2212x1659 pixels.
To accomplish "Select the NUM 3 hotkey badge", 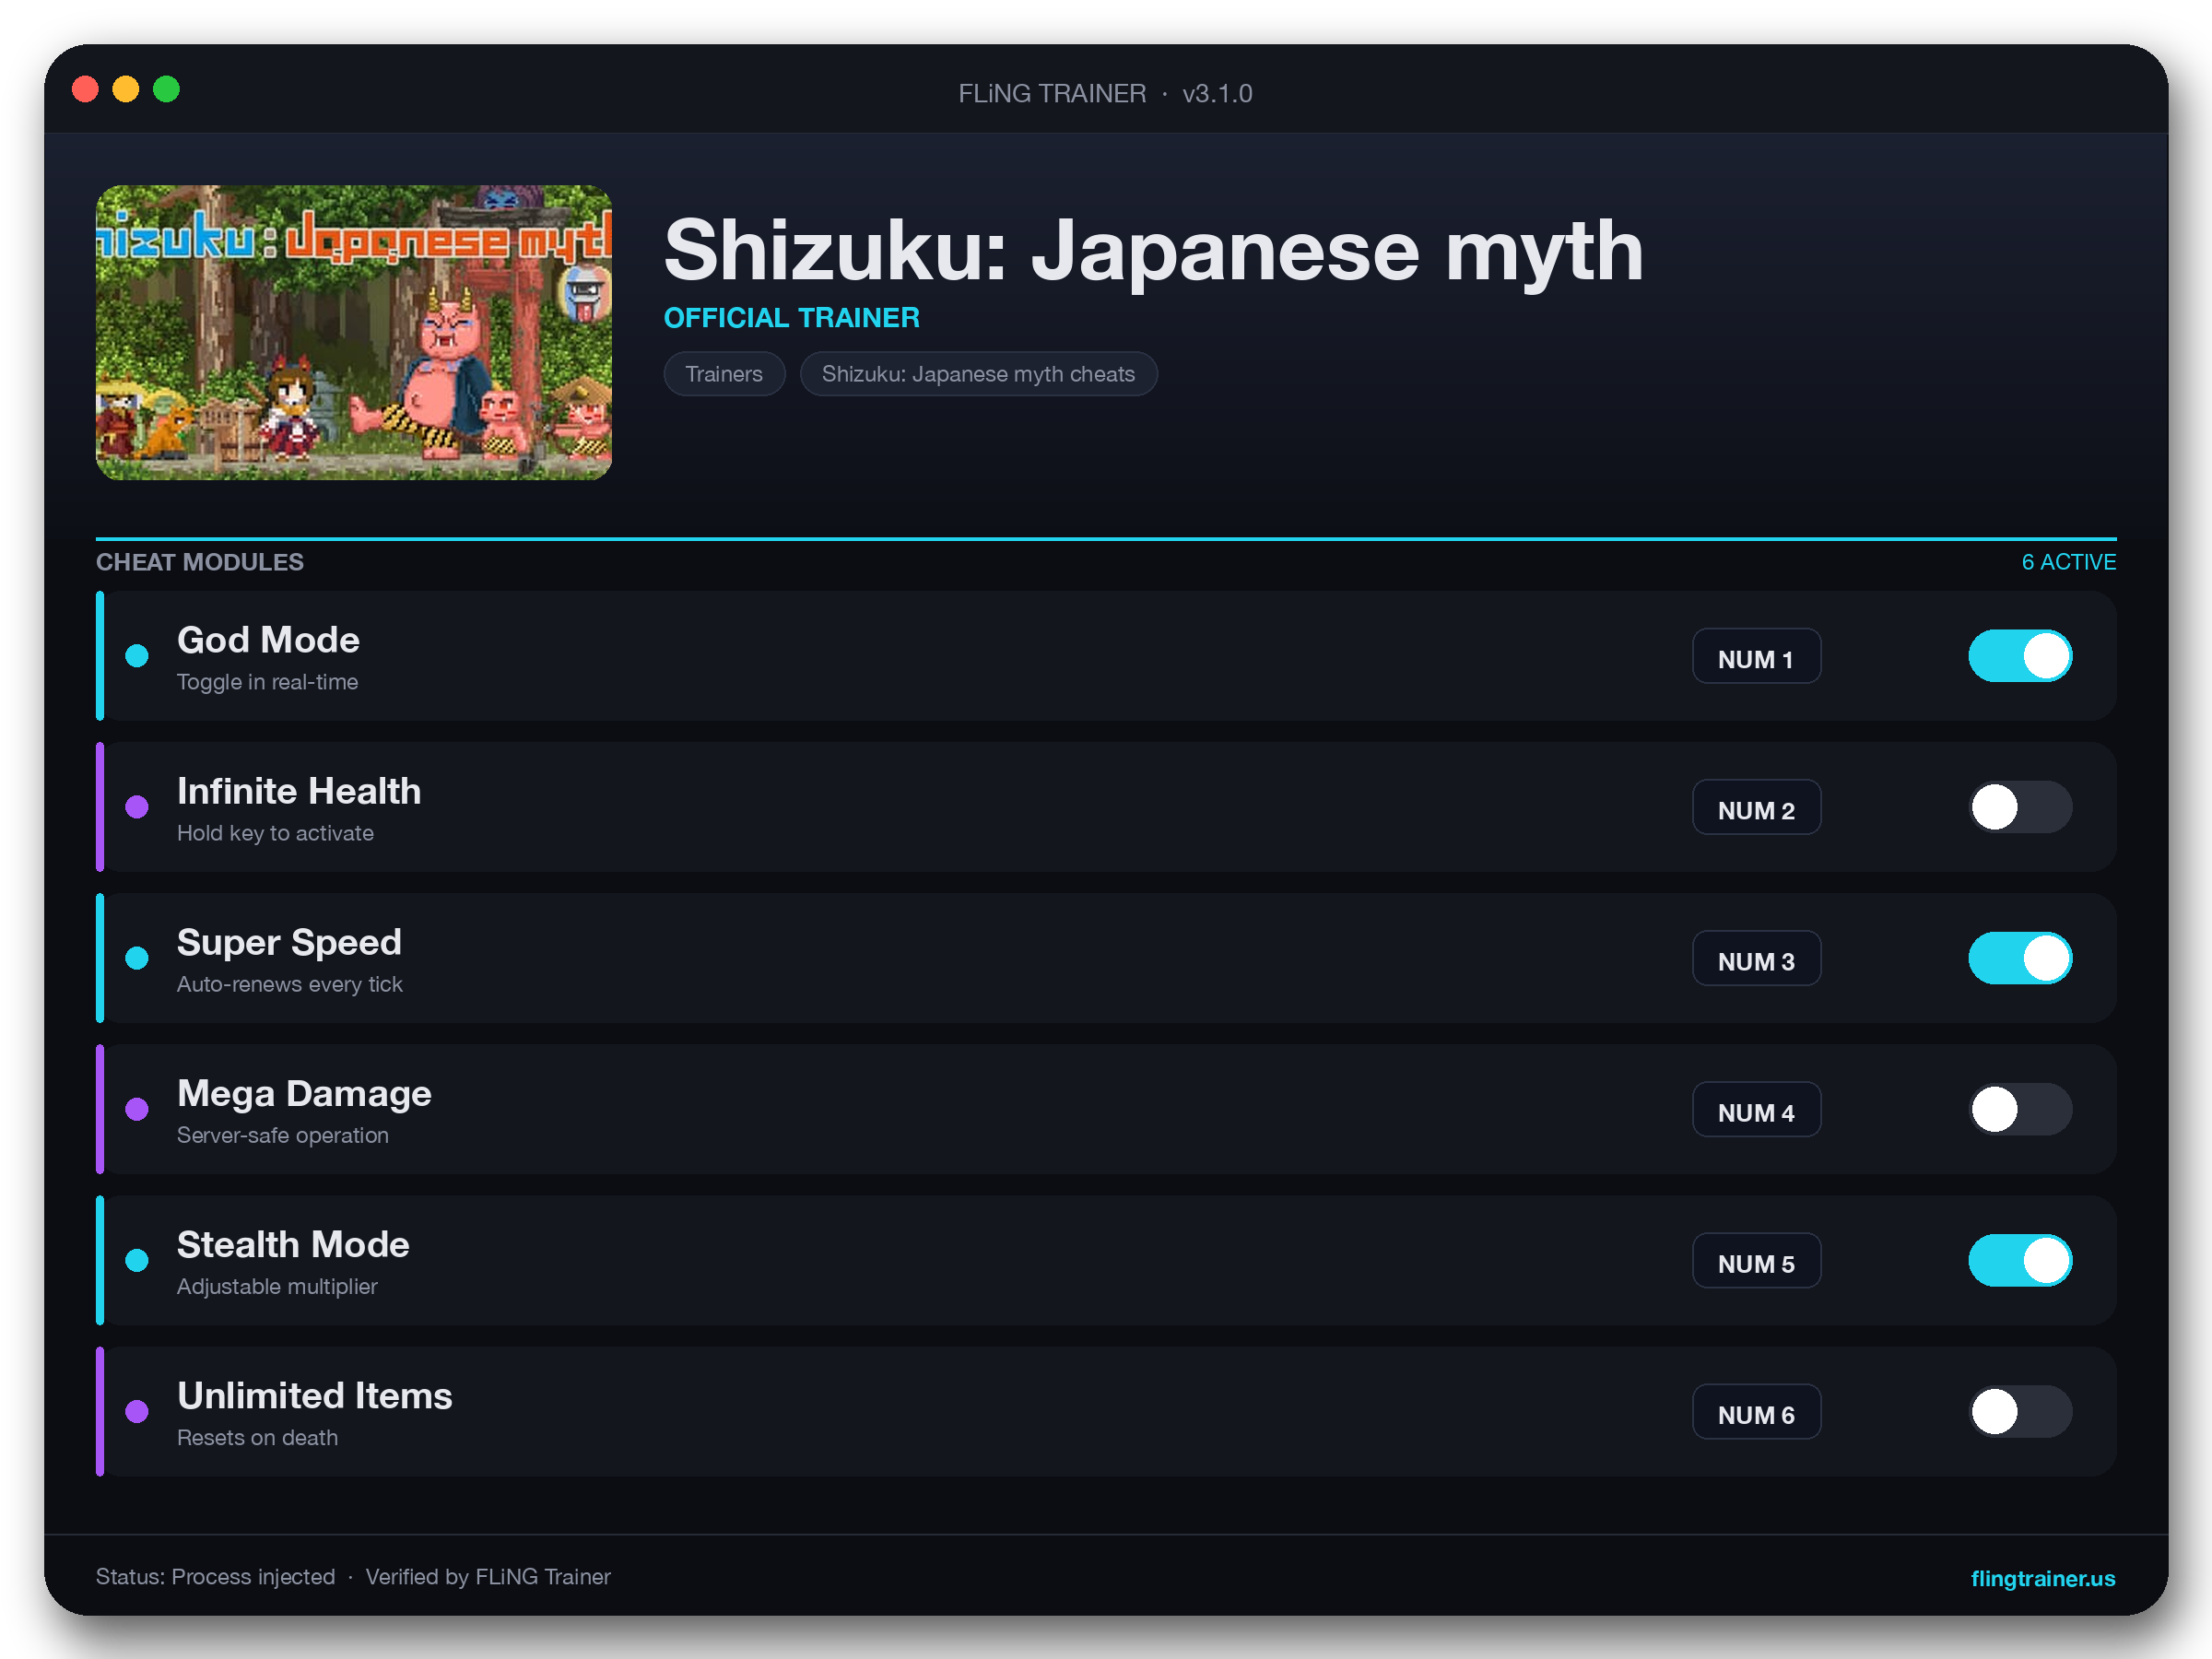I will click(1756, 959).
